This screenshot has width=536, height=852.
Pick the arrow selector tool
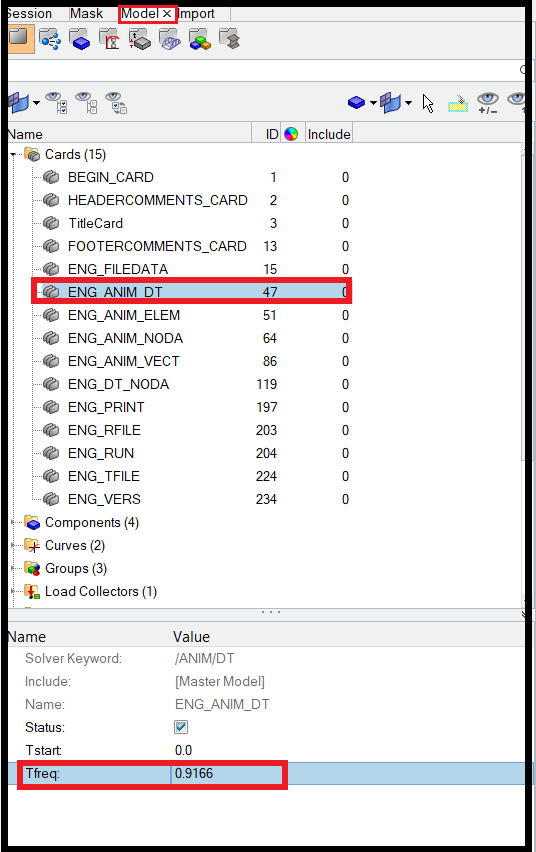point(428,103)
